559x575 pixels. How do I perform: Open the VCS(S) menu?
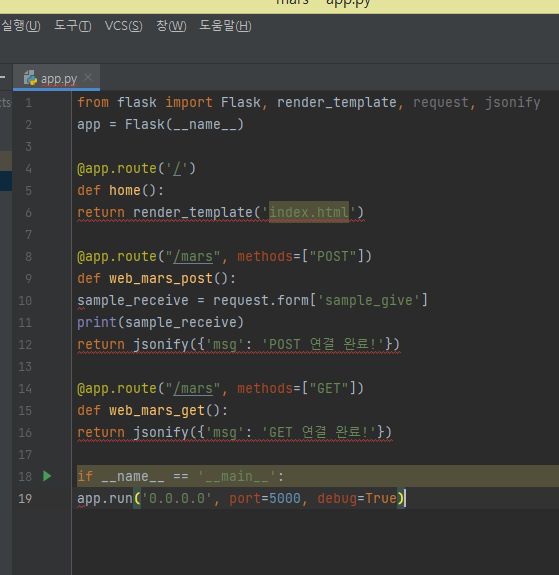point(123,26)
